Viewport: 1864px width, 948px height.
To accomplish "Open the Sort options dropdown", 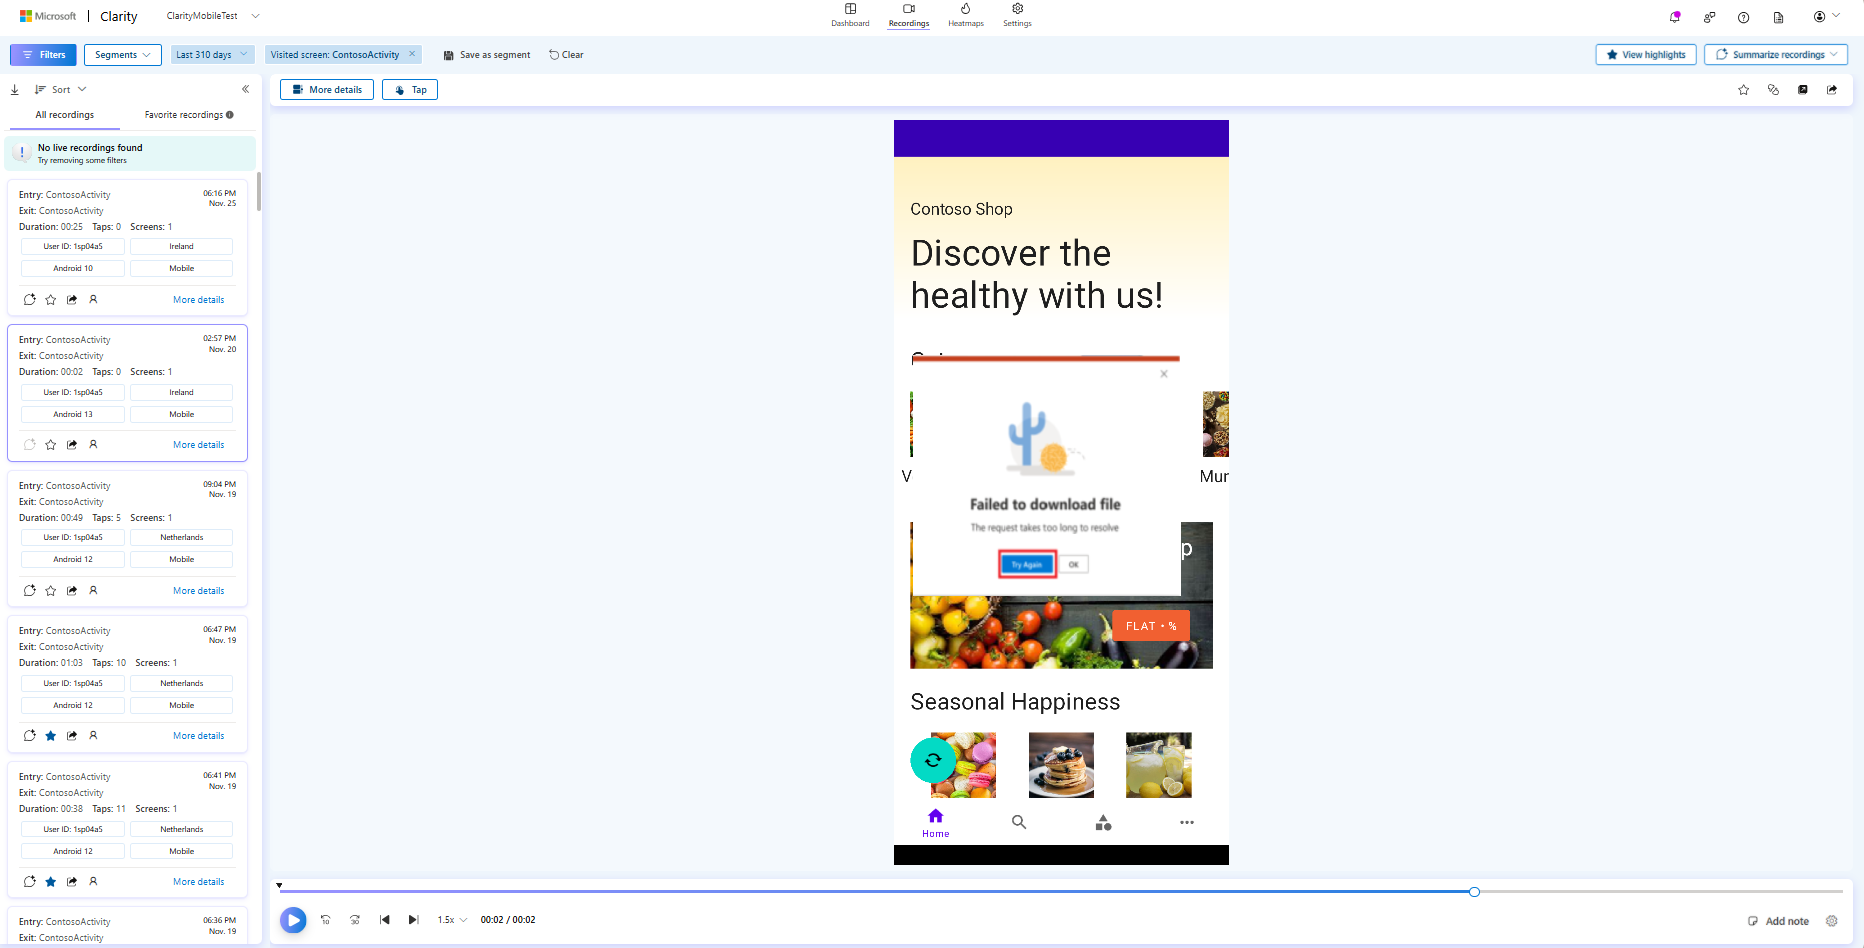I will pos(61,89).
